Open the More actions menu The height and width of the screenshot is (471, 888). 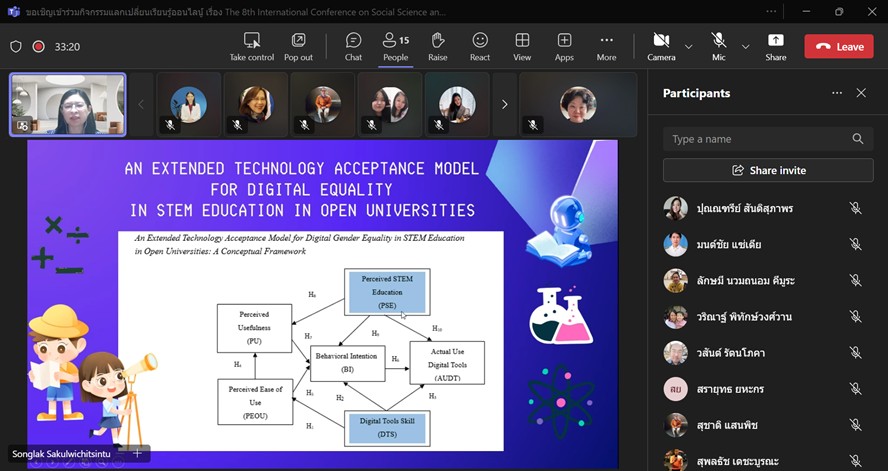pyautogui.click(x=606, y=46)
